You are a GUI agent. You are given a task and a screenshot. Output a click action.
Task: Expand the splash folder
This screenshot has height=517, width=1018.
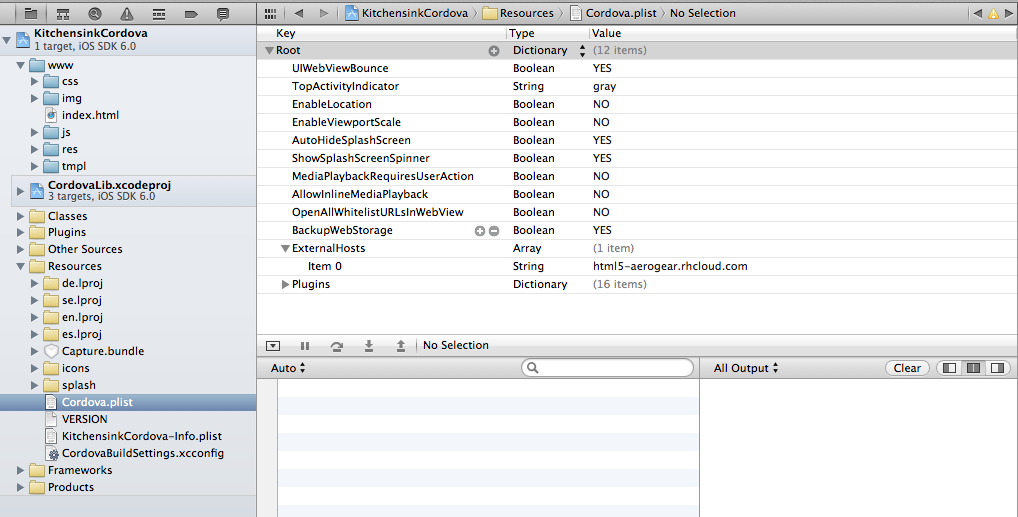click(34, 386)
